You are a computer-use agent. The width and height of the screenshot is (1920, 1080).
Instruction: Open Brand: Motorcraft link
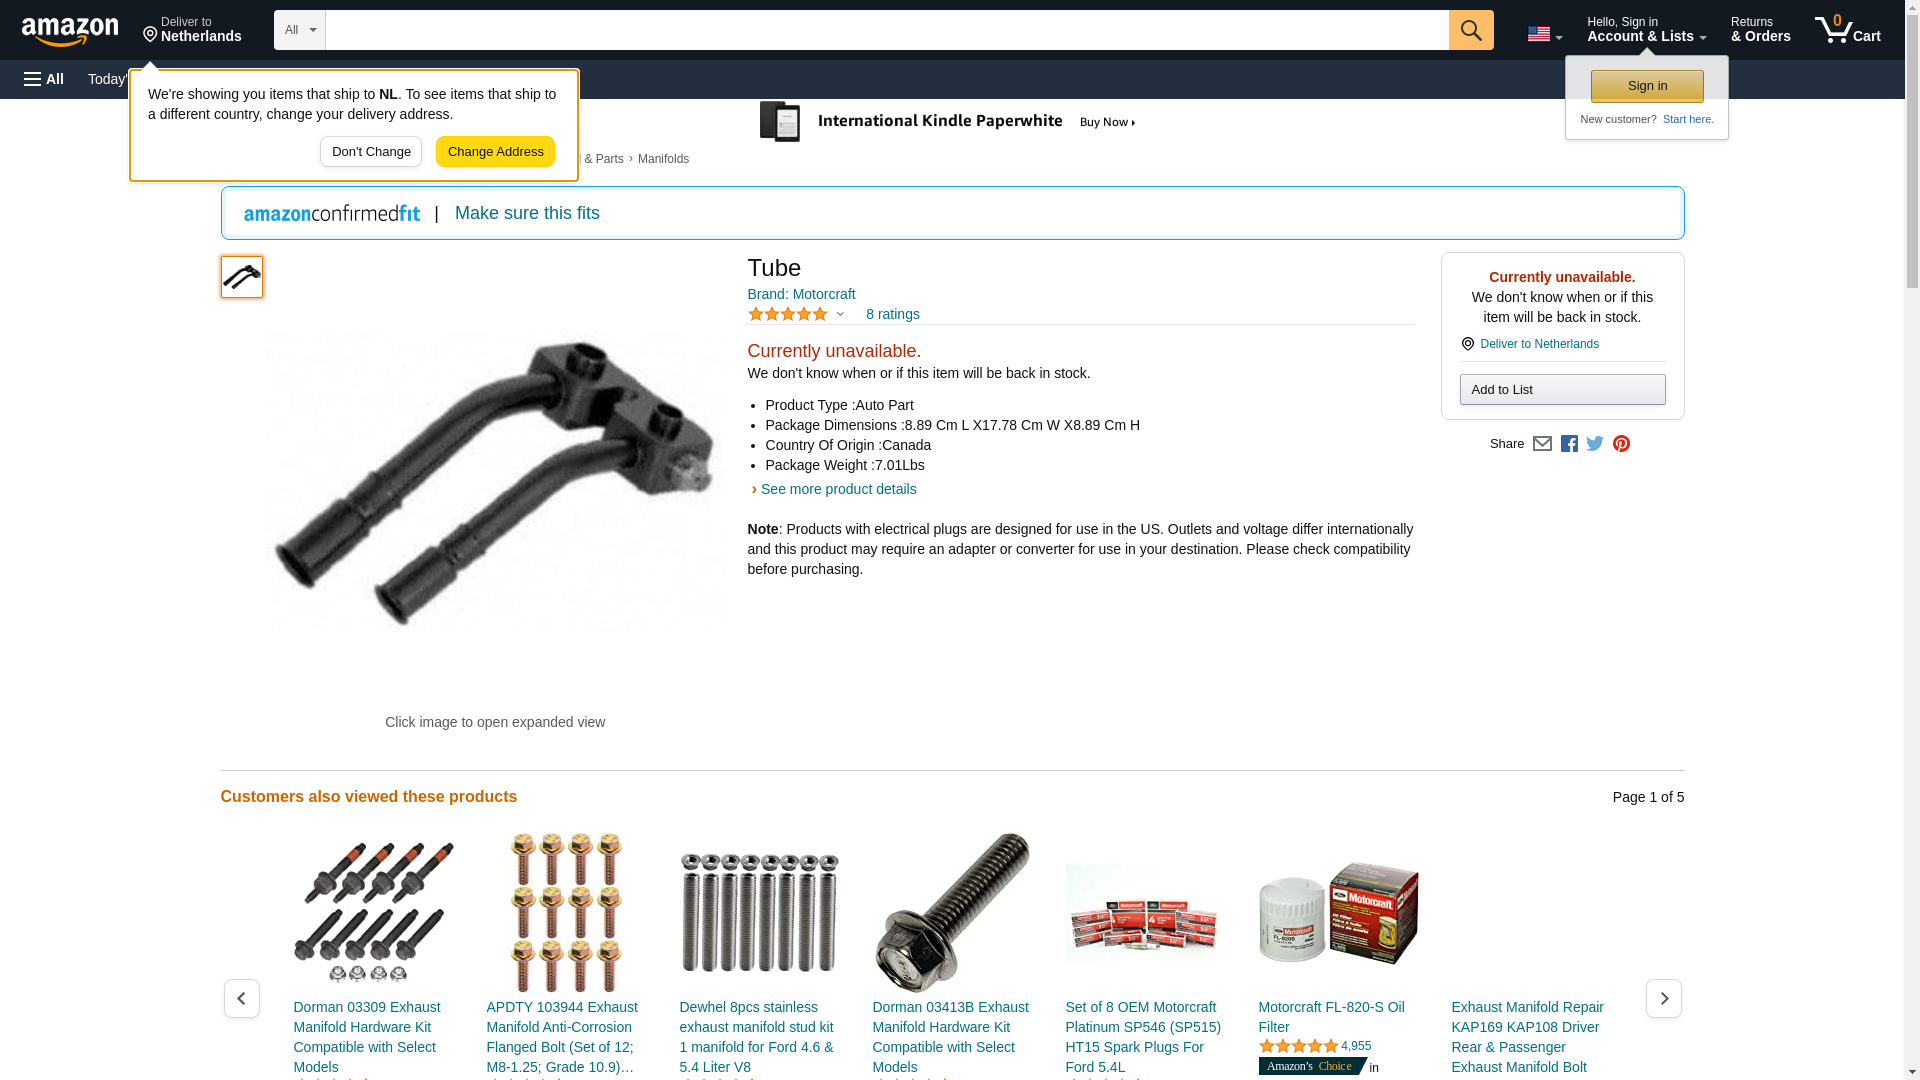coord(801,294)
